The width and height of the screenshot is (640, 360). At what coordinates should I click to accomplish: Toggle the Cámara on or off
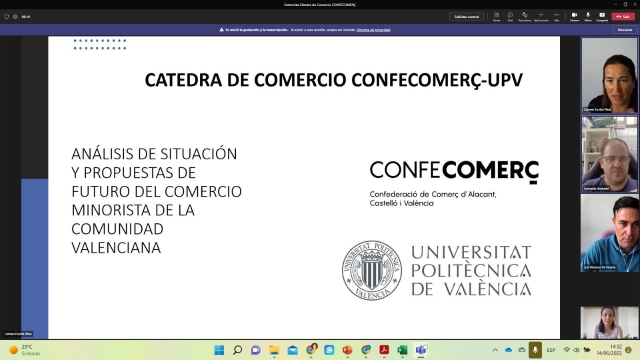click(574, 16)
